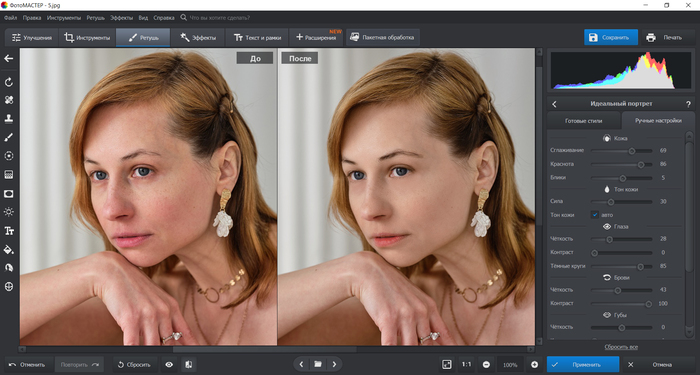Toggle the Тон кожи авто checkbox
700x375 pixels.
[595, 215]
